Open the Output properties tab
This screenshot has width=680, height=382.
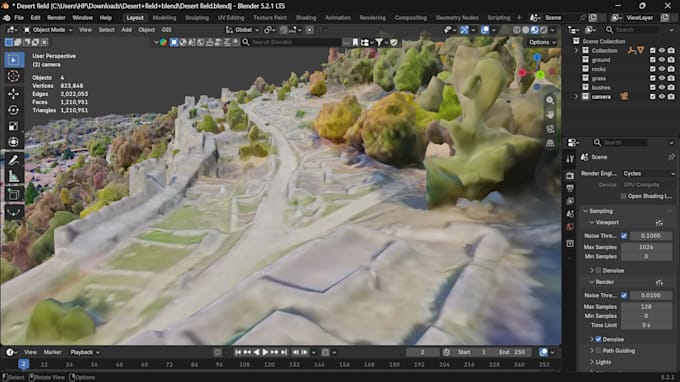point(570,188)
